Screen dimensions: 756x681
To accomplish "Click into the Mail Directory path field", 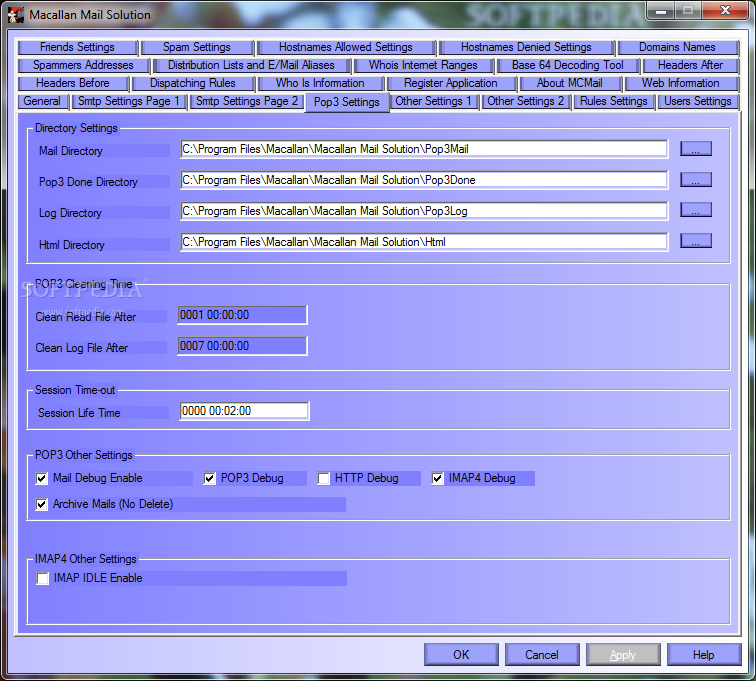I will (424, 149).
